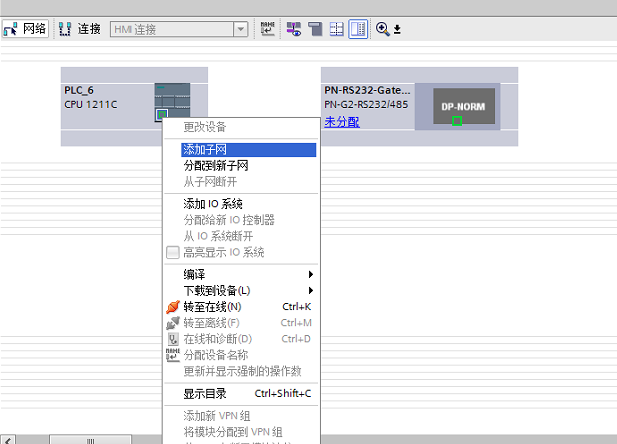617x444 pixels.
Task: Choose 分配设备名称 menu entry
Action: click(241, 355)
